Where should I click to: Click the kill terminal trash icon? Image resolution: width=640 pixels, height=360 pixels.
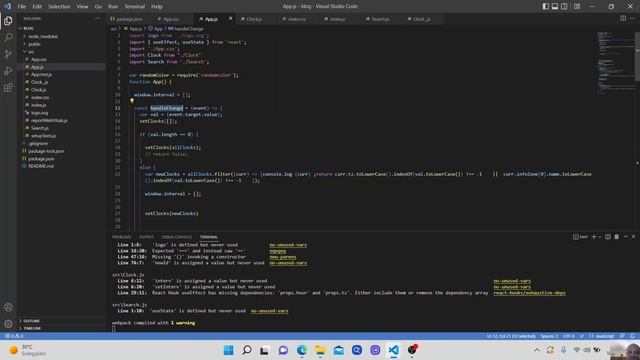coord(616,237)
